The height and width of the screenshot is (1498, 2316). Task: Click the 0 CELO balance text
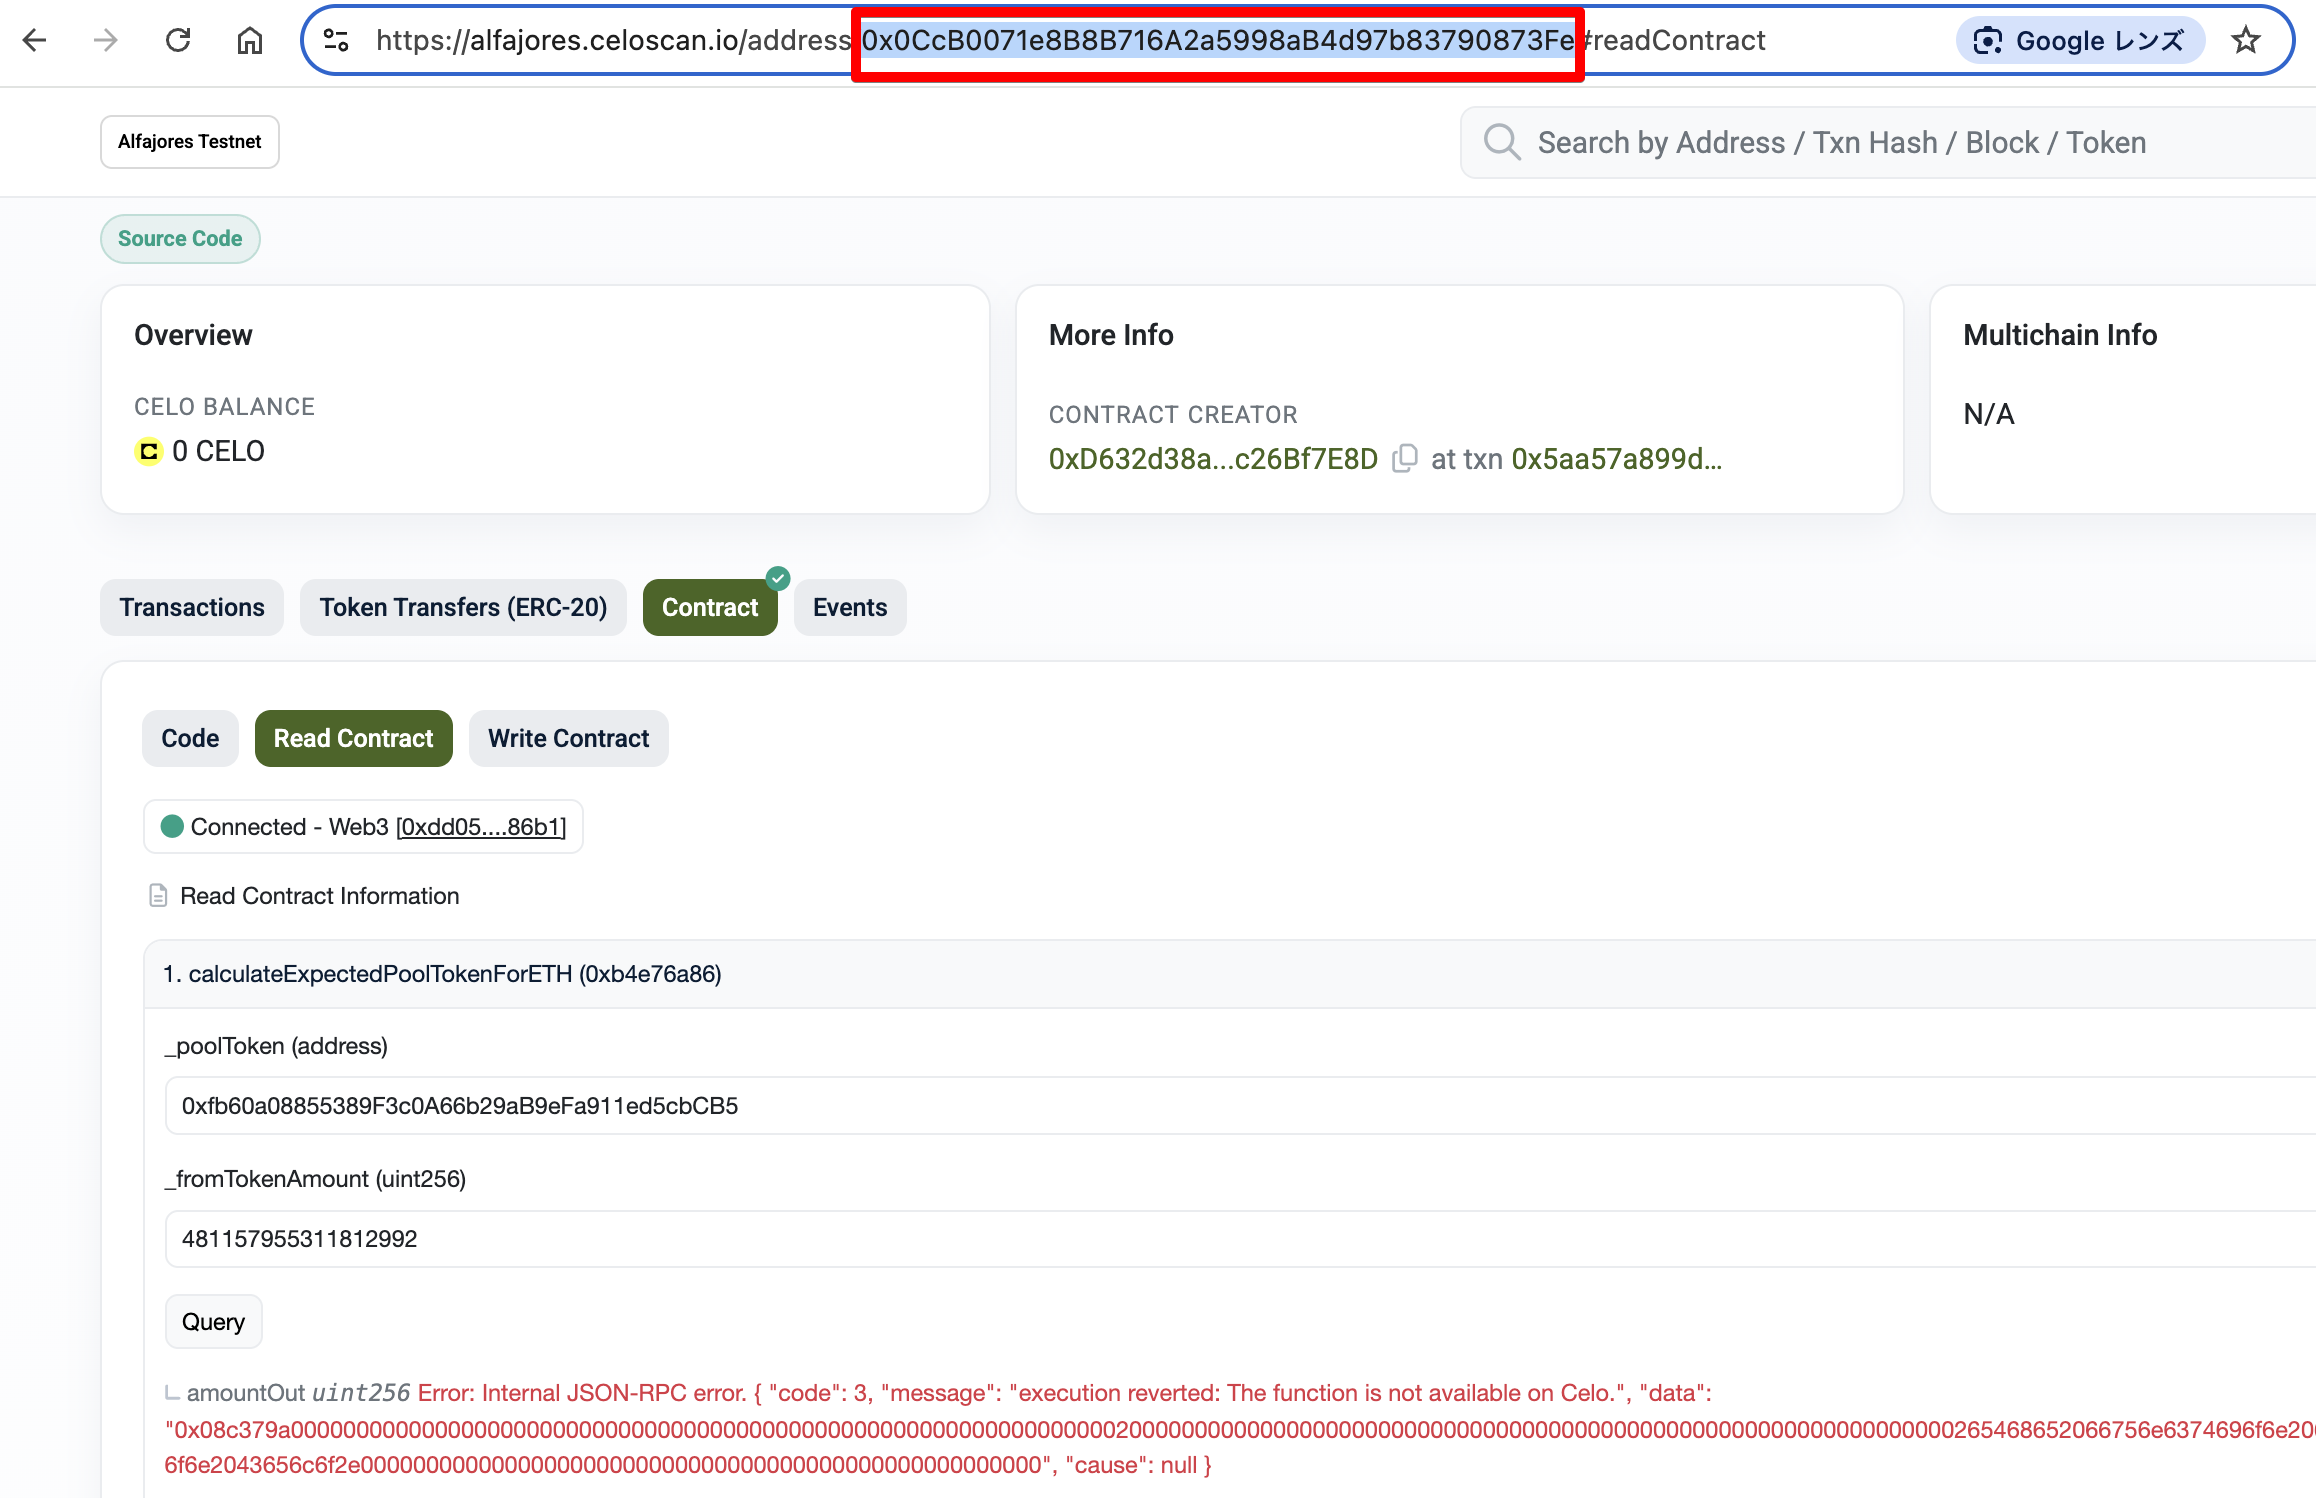218,452
